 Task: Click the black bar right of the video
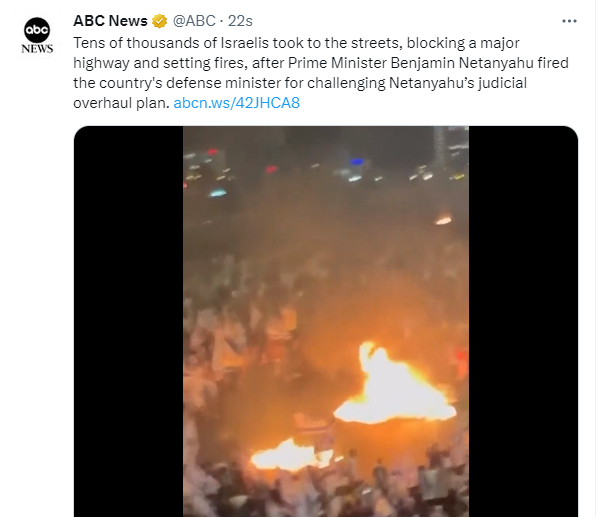523,321
